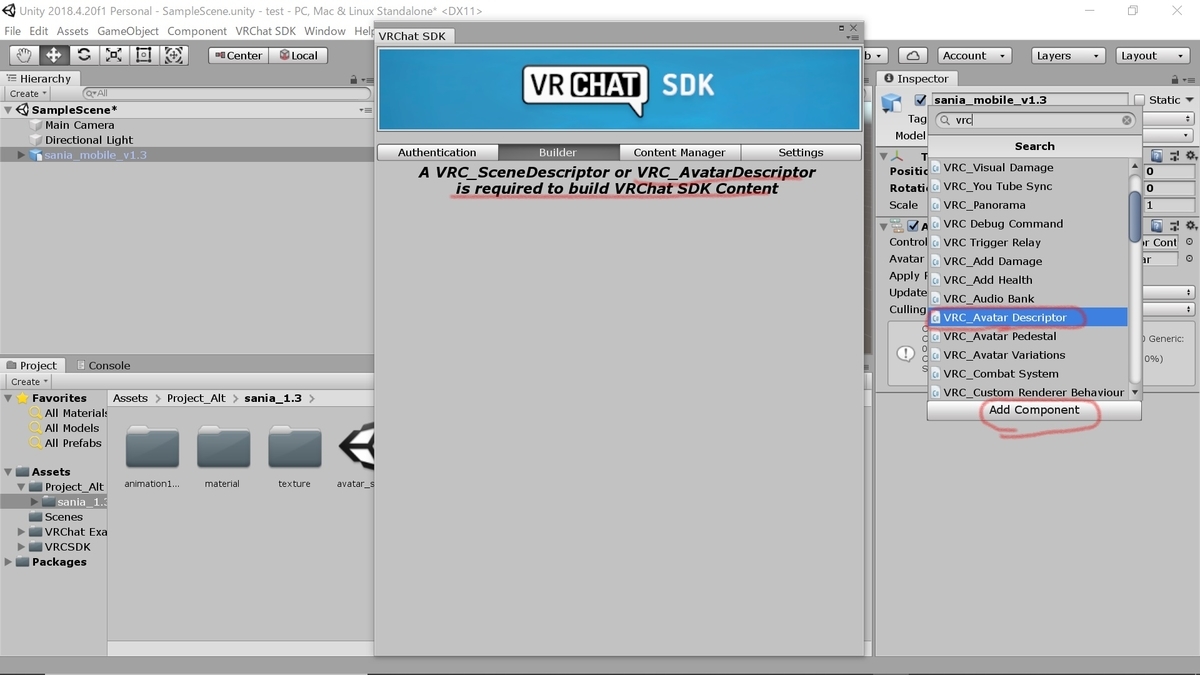Switch to Settings tab in VRChat SDK

(x=801, y=152)
